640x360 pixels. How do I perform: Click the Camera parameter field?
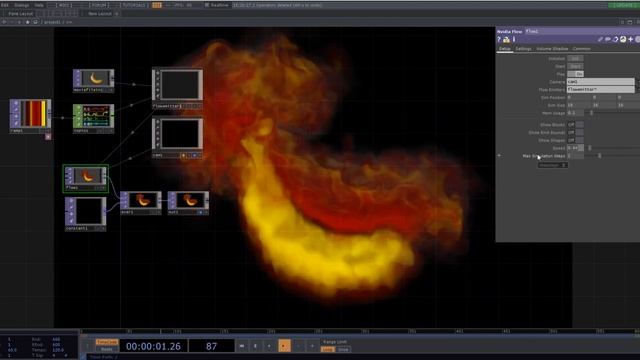click(x=600, y=82)
